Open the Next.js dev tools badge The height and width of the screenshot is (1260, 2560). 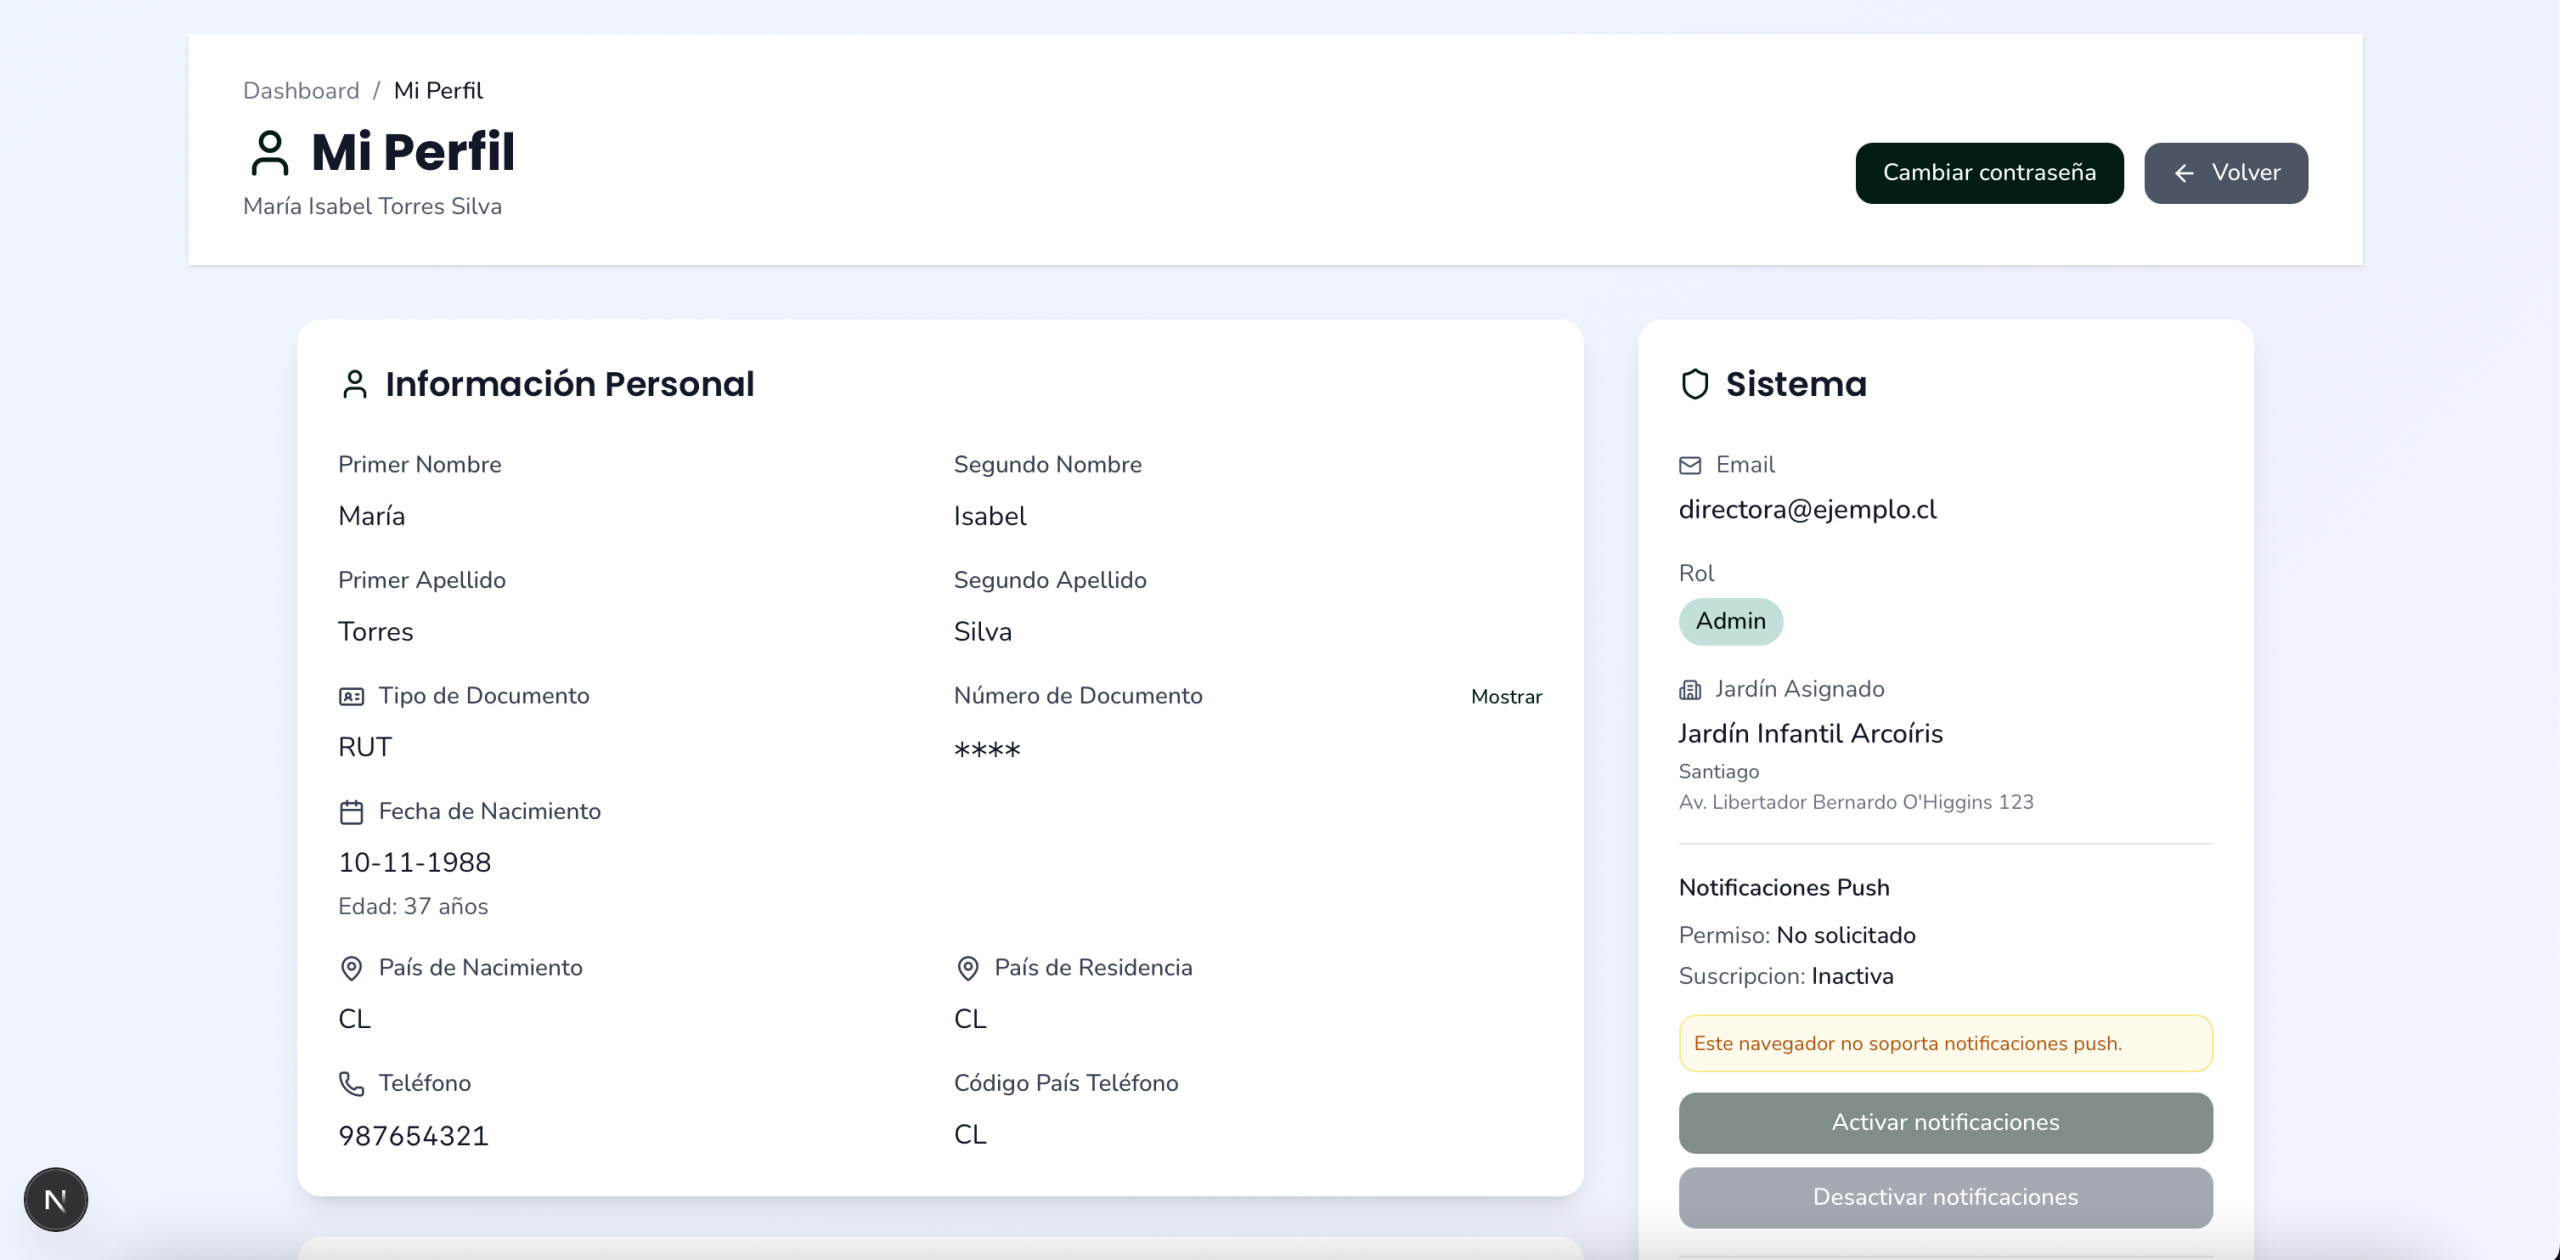point(56,1199)
